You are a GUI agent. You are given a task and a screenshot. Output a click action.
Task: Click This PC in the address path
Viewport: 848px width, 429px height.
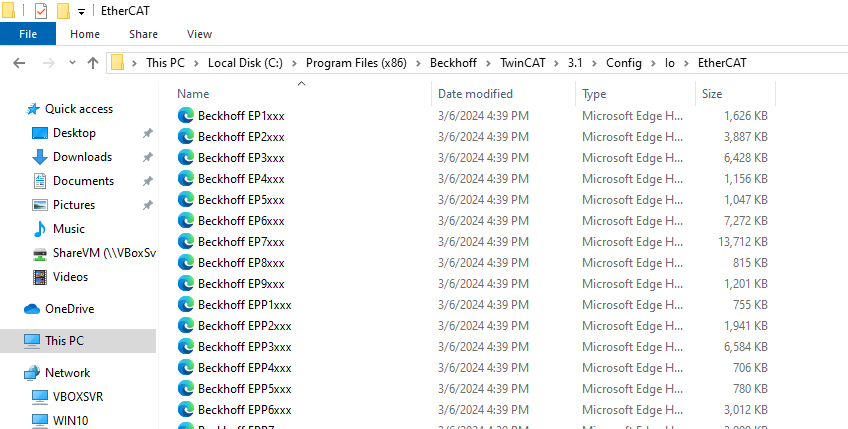[x=165, y=63]
